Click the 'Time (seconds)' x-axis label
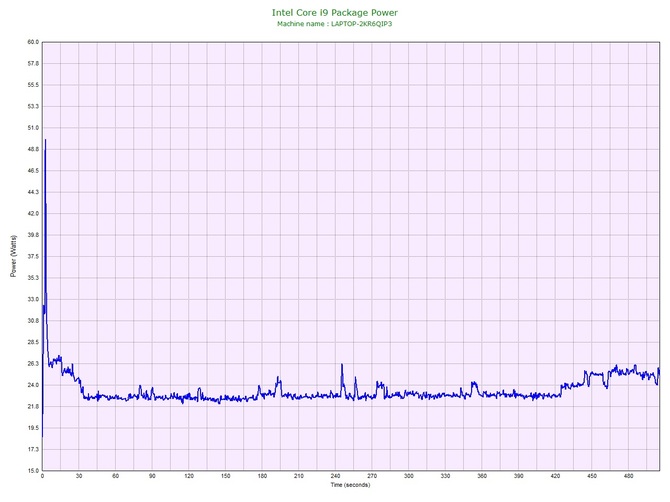This screenshot has width=670, height=502. [350, 485]
